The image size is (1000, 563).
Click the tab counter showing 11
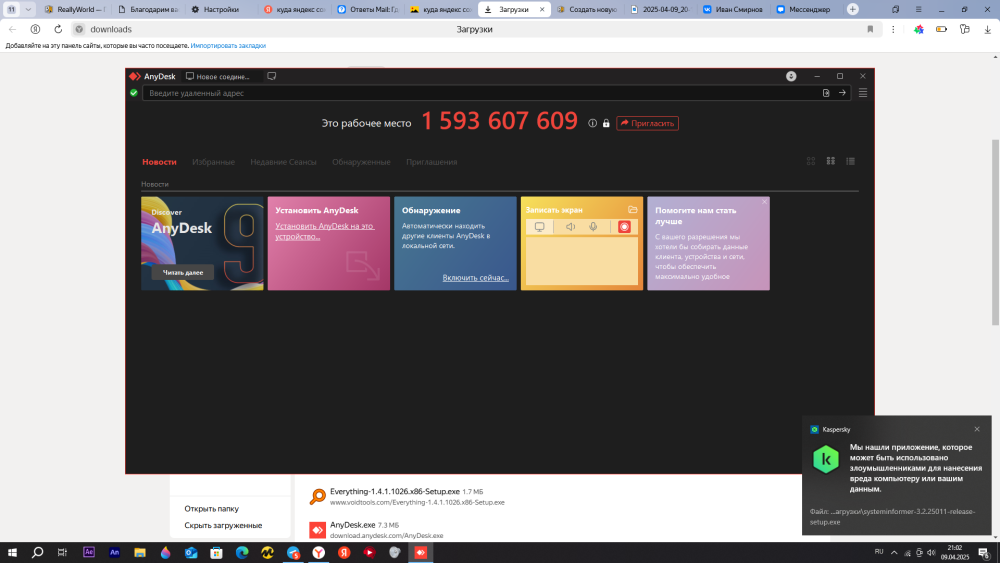[11, 10]
